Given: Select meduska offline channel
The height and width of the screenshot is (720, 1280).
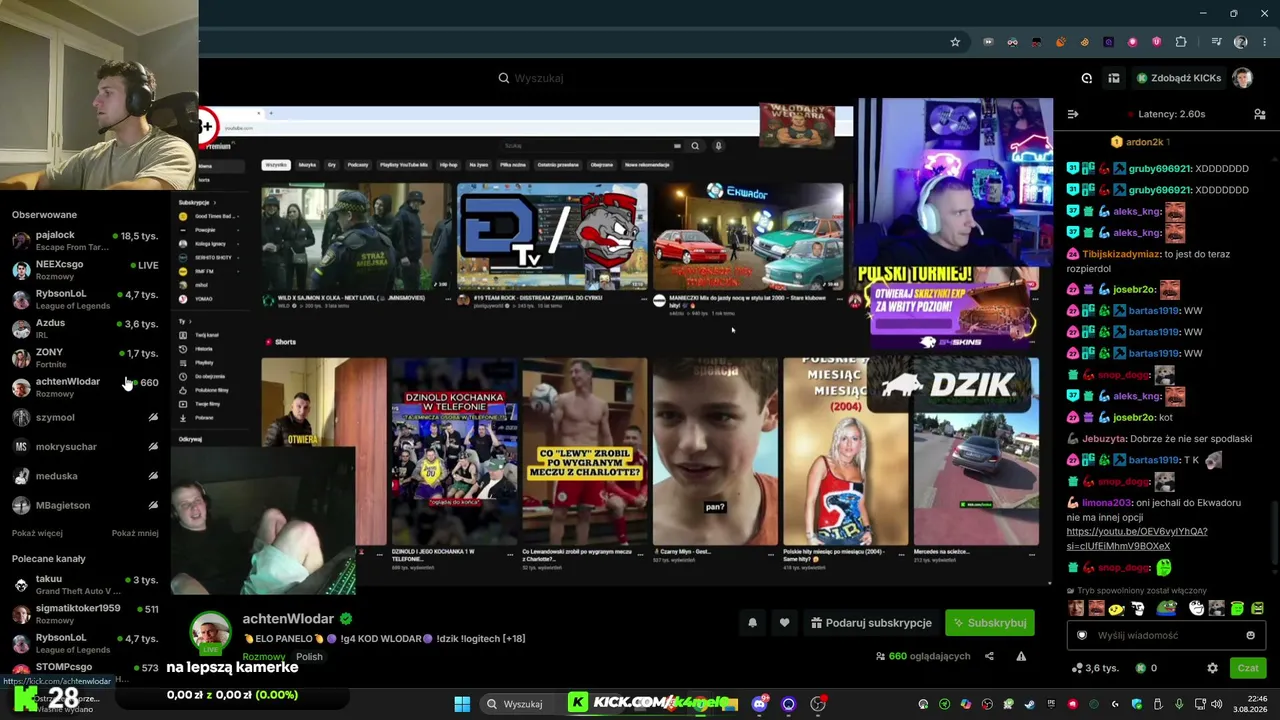Looking at the screenshot, I should [85, 476].
